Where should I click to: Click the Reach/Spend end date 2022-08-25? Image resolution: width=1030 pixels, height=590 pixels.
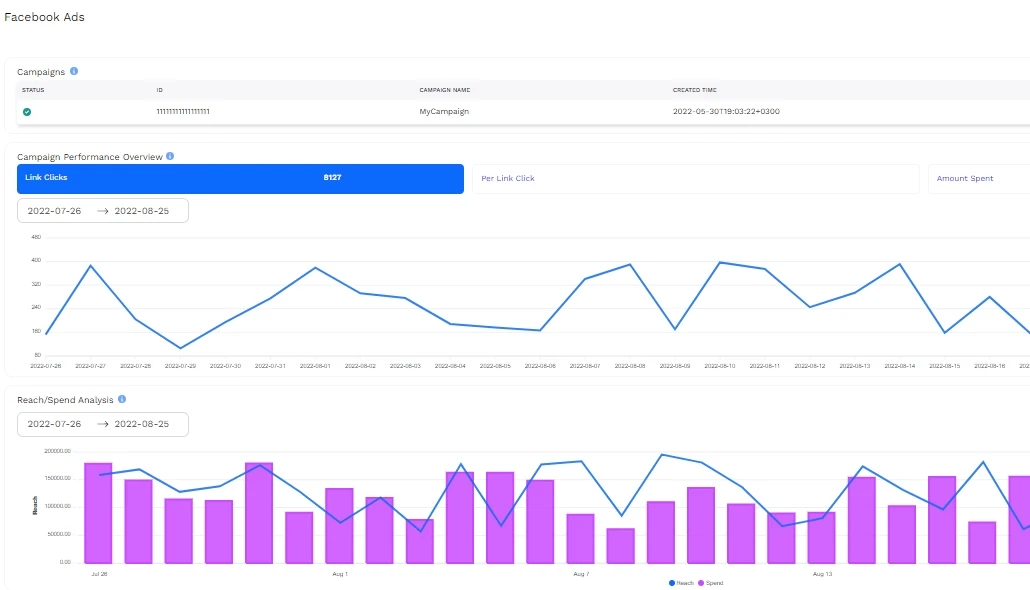(142, 424)
